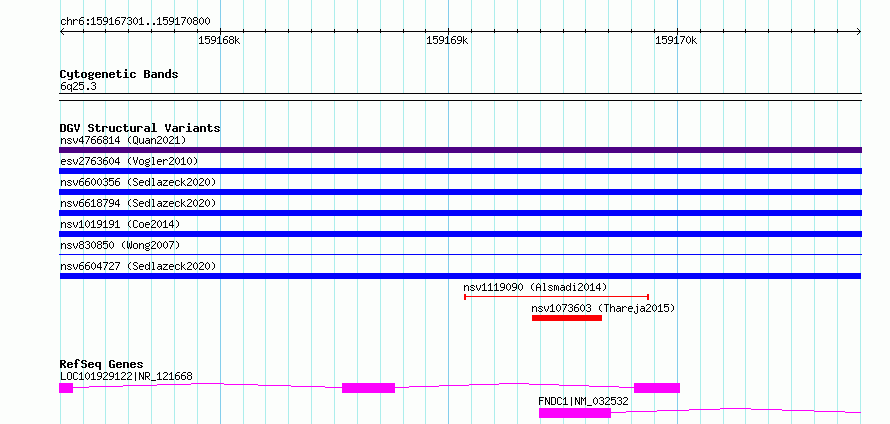Viewport: 890px width, 424px height.
Task: Open the nsv6600356 (Sedlazeck2020) label
Action: tap(138, 182)
